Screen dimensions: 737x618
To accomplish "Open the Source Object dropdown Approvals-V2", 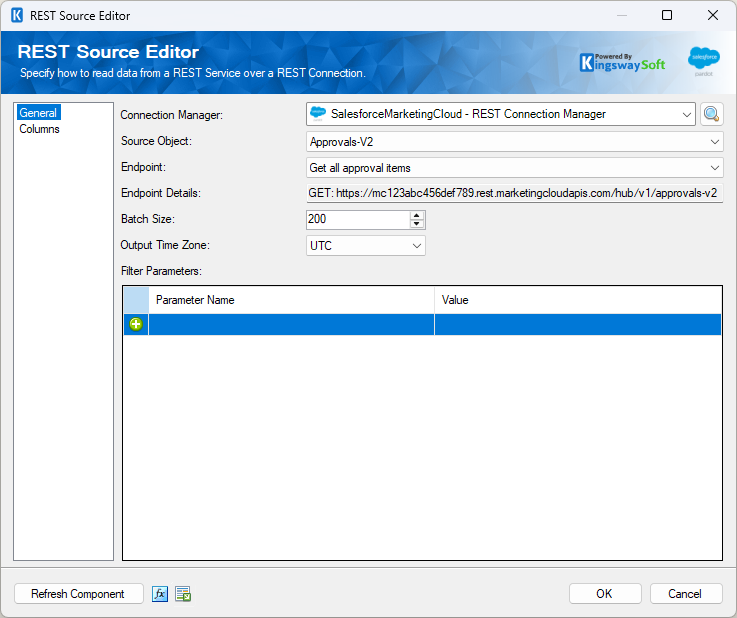I will (x=514, y=142).
